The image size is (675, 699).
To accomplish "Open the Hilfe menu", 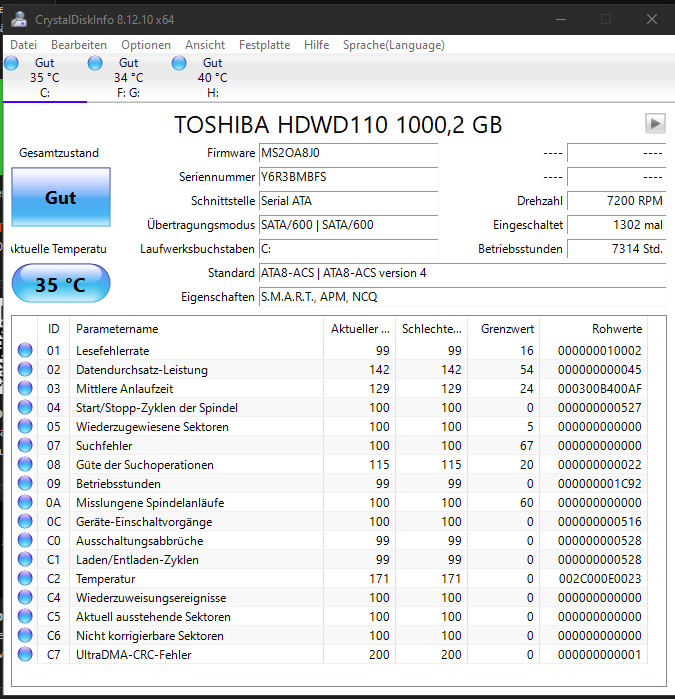I will (317, 45).
